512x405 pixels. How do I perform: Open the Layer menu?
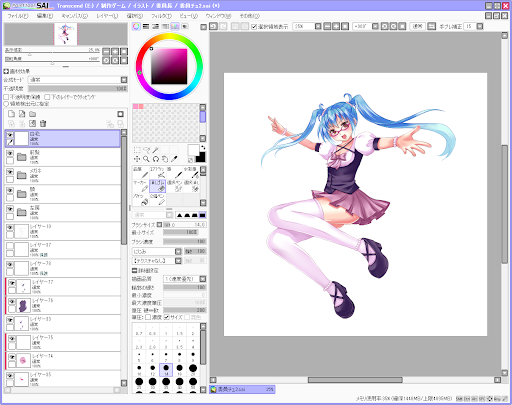(x=107, y=16)
